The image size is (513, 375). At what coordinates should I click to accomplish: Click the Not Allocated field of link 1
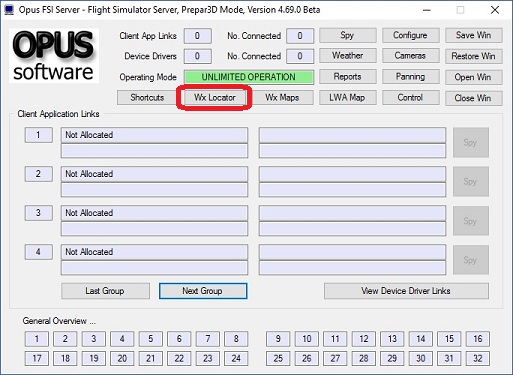coord(154,135)
